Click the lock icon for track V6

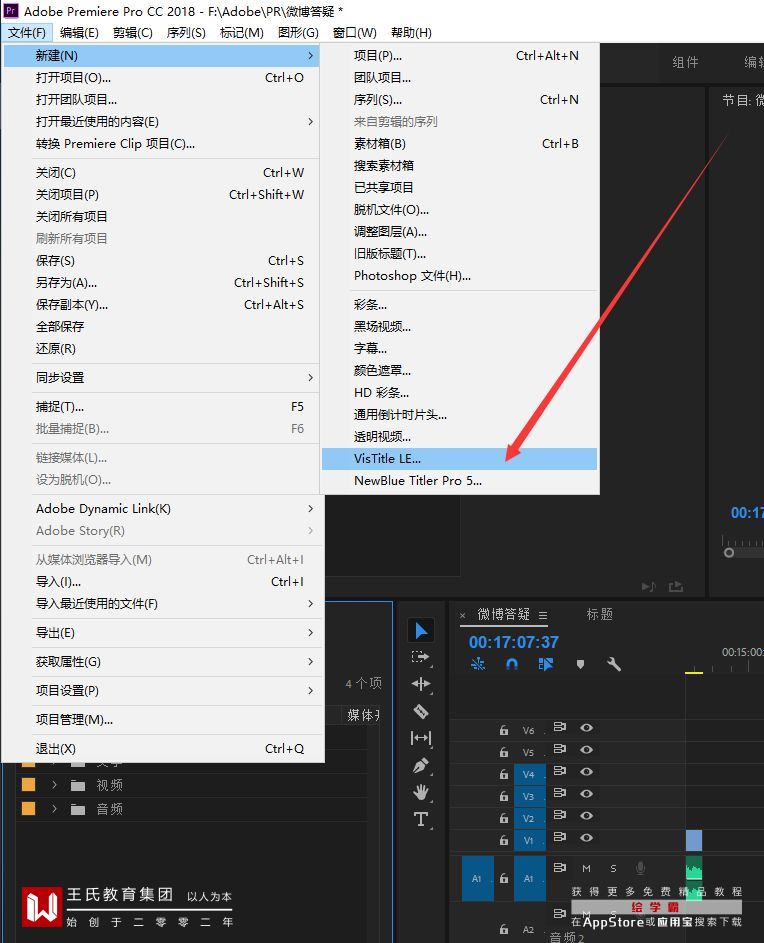pyautogui.click(x=504, y=730)
